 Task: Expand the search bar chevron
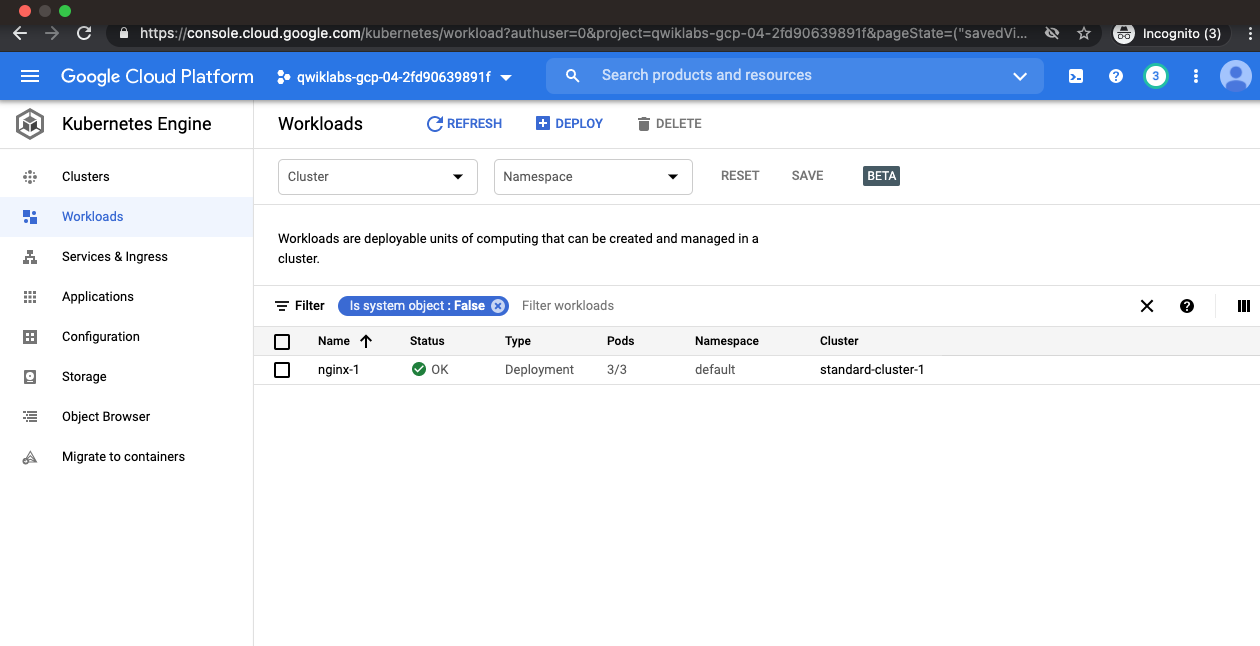click(x=1020, y=76)
